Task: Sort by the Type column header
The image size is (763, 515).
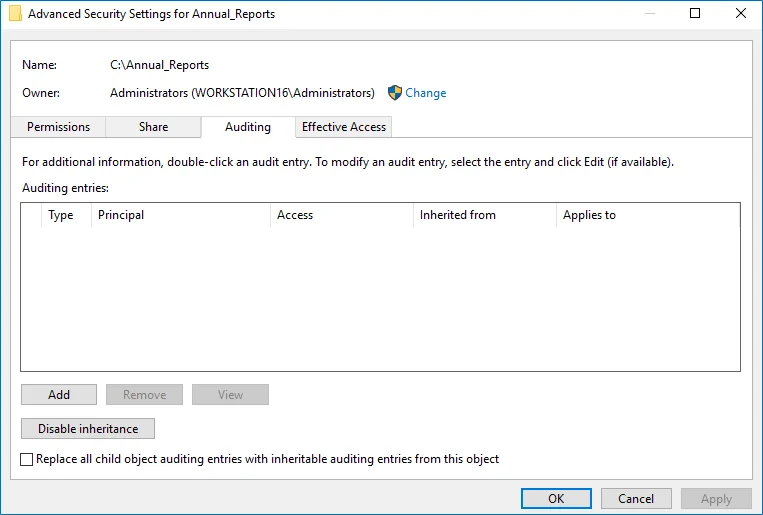Action: 66,215
